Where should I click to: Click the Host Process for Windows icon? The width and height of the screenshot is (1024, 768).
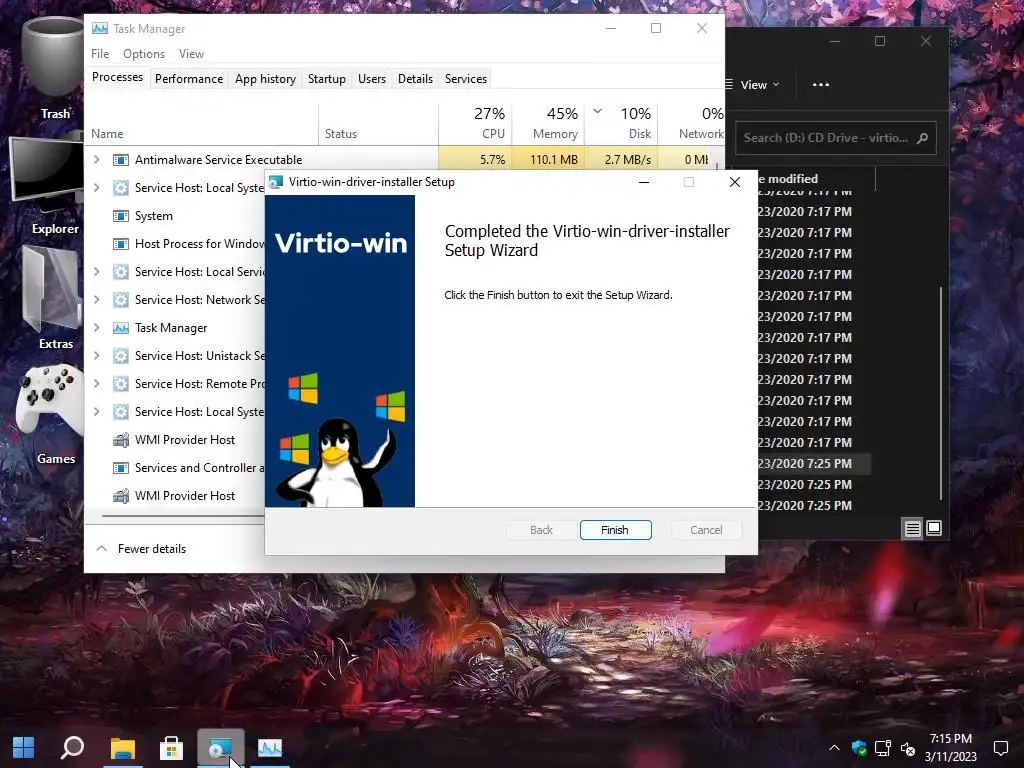click(120, 244)
